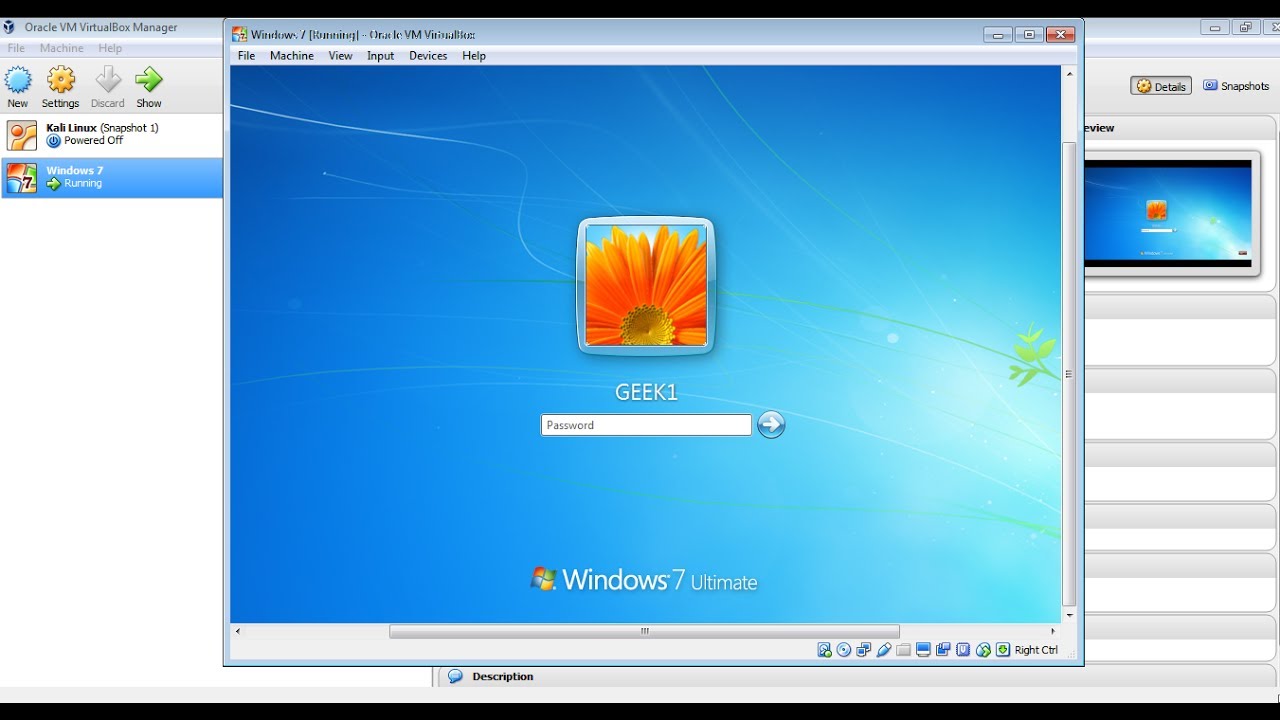Click the GEEK1 user account picture
Viewport: 1280px width, 720px height.
[x=646, y=286]
